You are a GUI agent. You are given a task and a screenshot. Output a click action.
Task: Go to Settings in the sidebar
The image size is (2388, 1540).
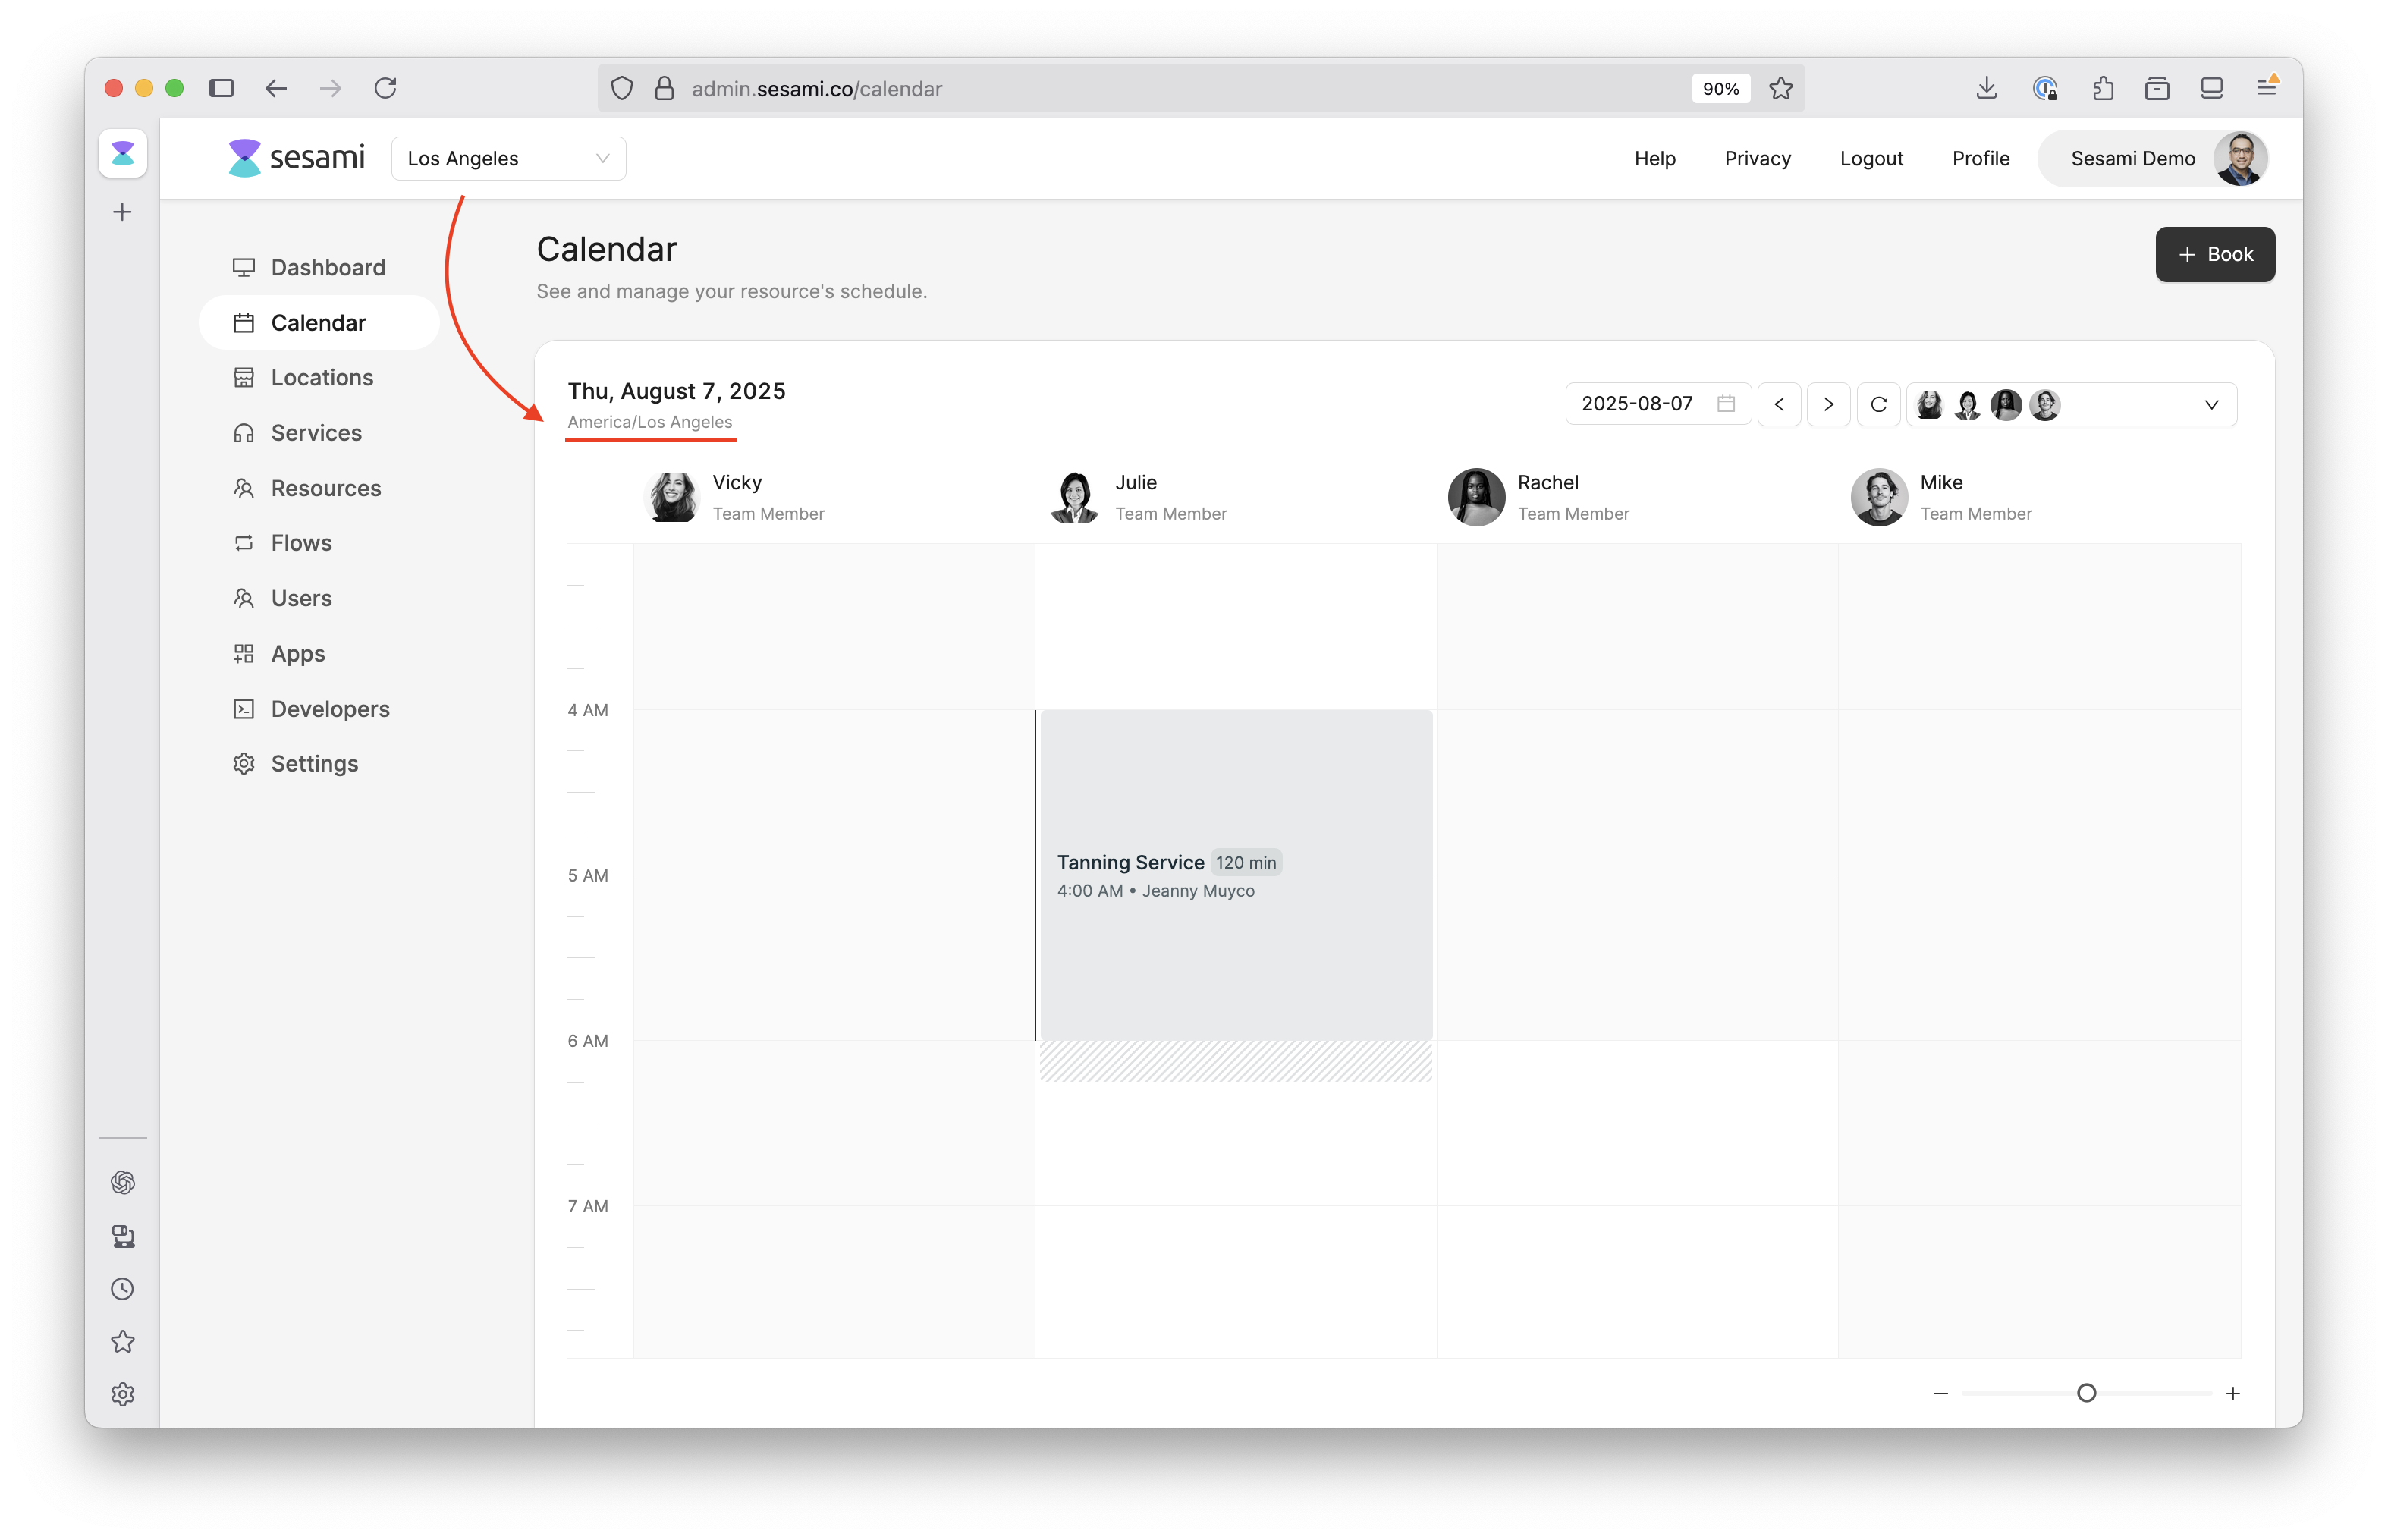coord(314,764)
